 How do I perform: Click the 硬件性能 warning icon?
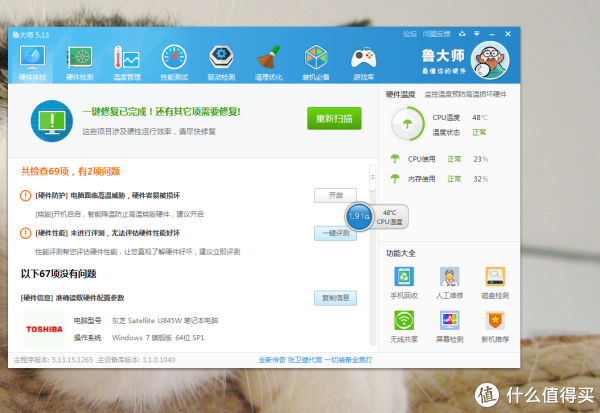(x=25, y=233)
